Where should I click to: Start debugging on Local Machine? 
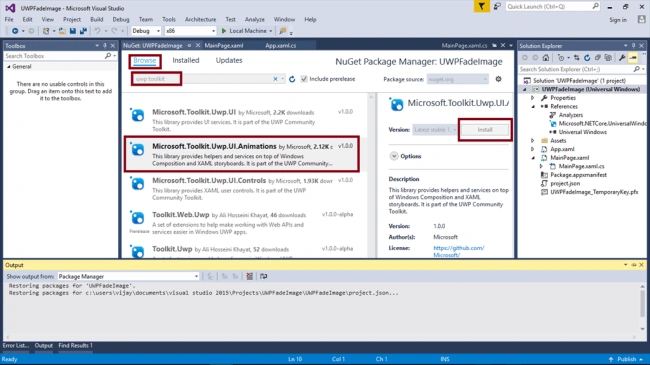(x=244, y=31)
